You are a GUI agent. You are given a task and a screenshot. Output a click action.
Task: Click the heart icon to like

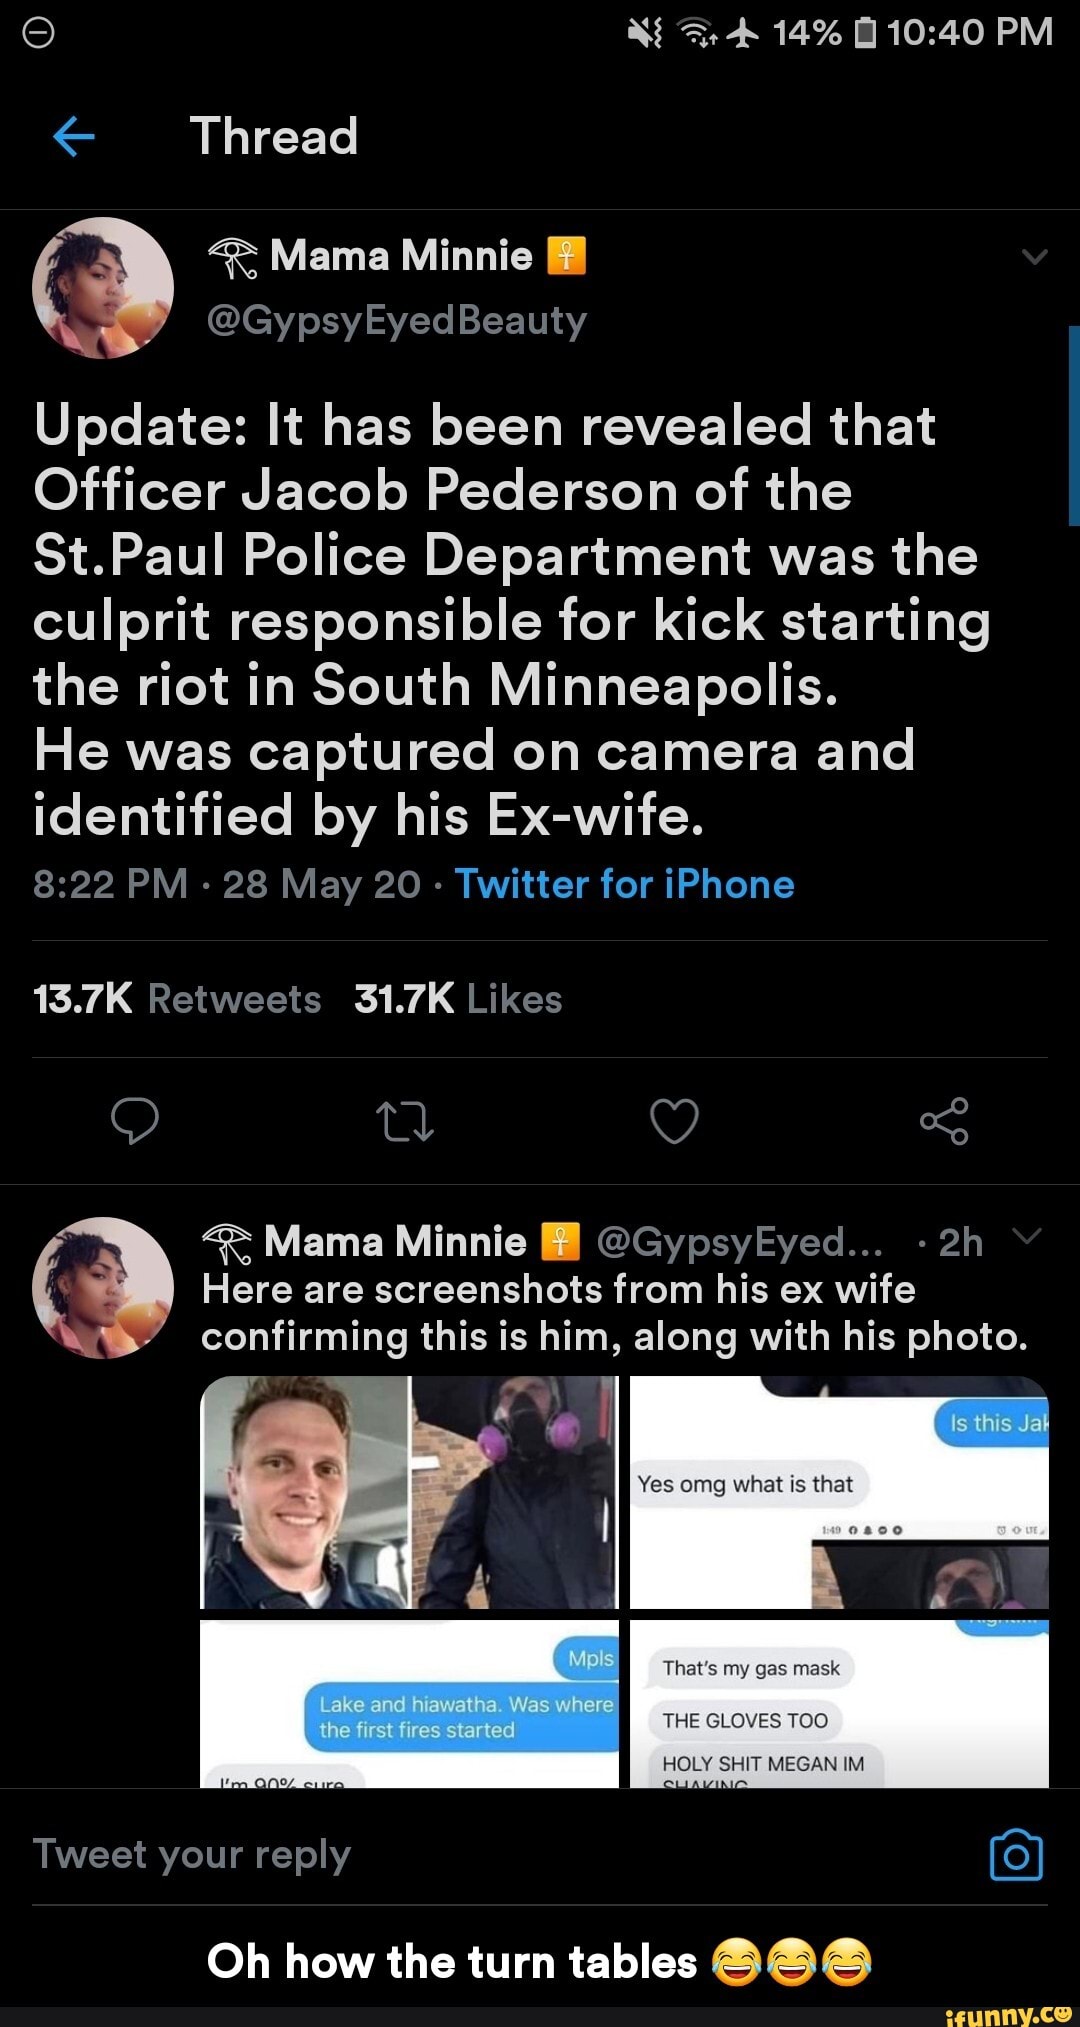pos(675,1122)
